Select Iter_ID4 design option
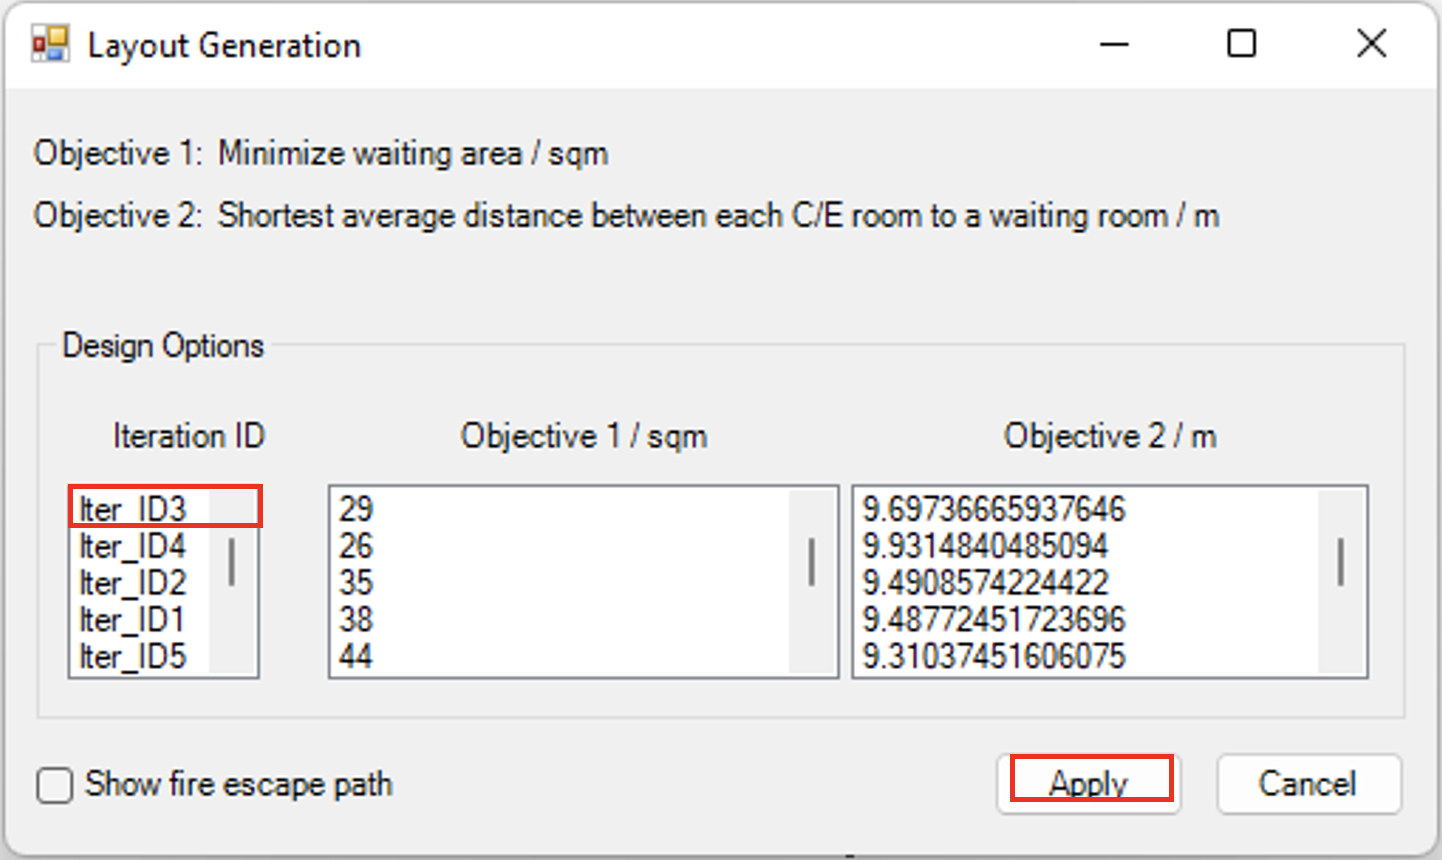This screenshot has width=1442, height=860. coord(133,546)
